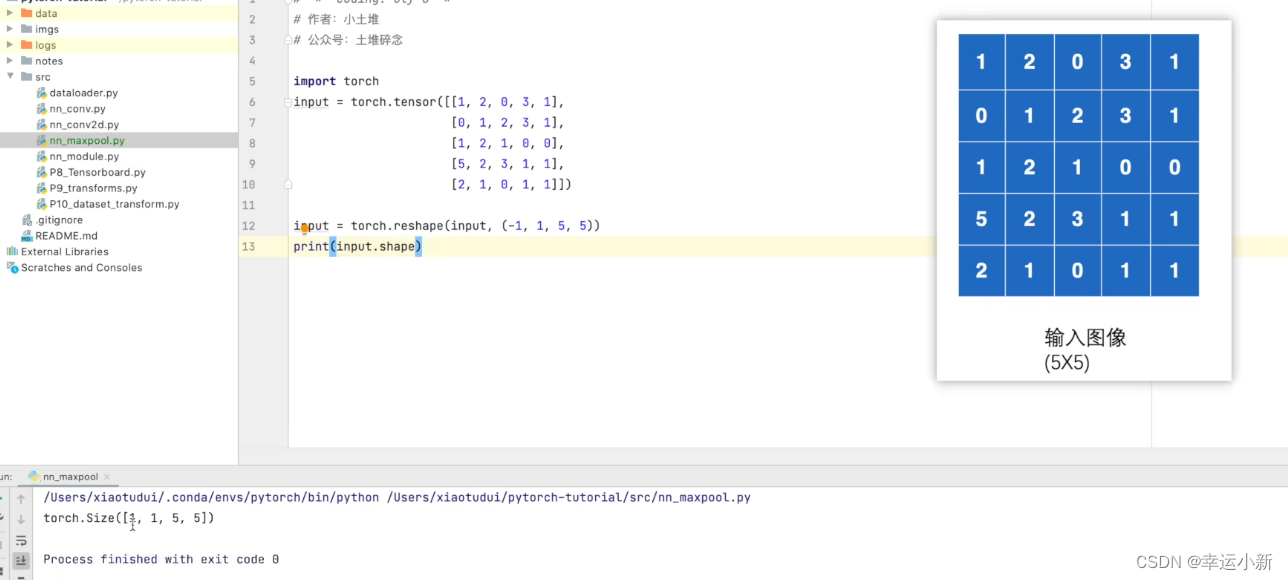Expand the notes folder arrow
Image resolution: width=1288 pixels, height=580 pixels.
(x=10, y=61)
